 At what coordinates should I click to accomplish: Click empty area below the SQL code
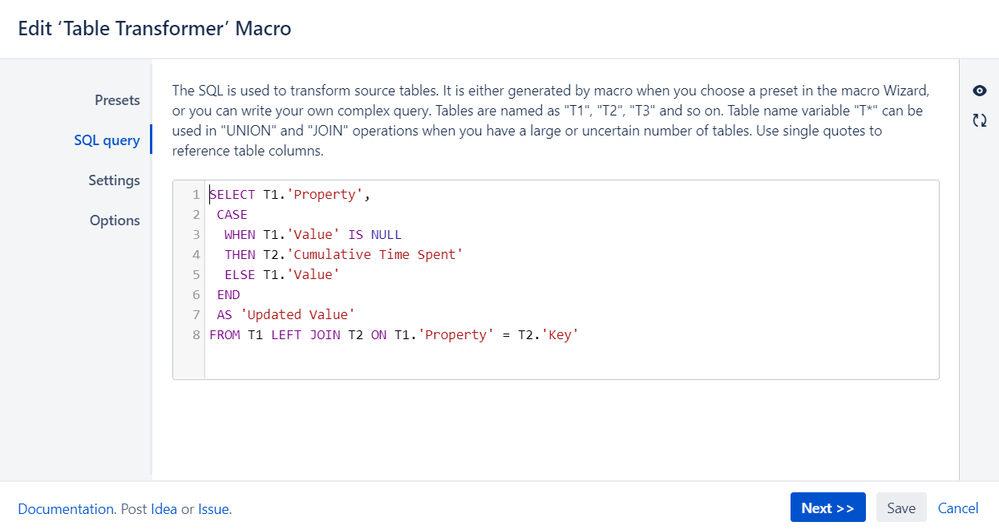tap(571, 361)
